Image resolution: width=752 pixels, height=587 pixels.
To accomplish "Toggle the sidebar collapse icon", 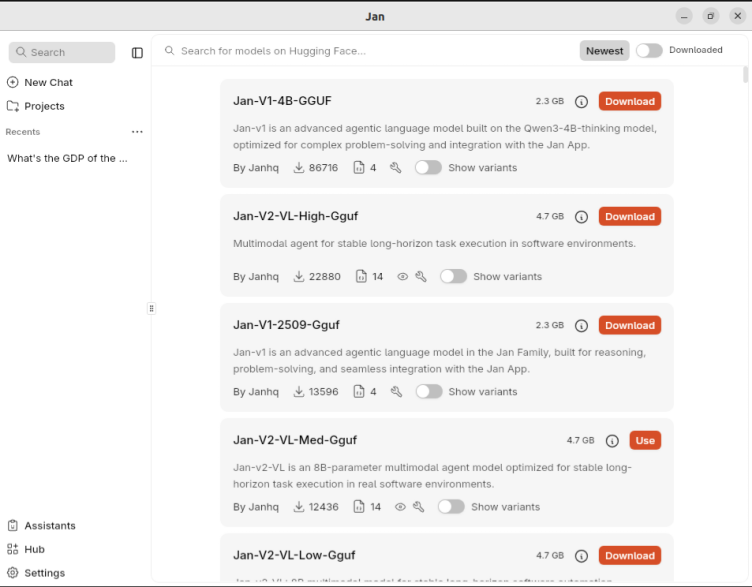I will pyautogui.click(x=137, y=53).
